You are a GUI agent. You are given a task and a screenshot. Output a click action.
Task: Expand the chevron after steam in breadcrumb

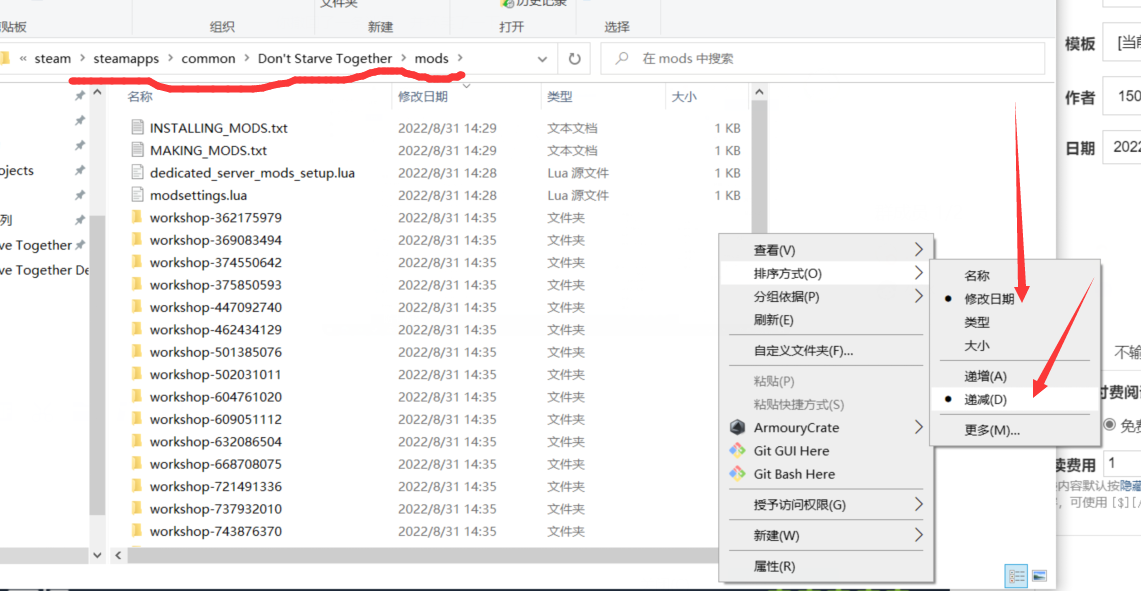[x=82, y=59]
